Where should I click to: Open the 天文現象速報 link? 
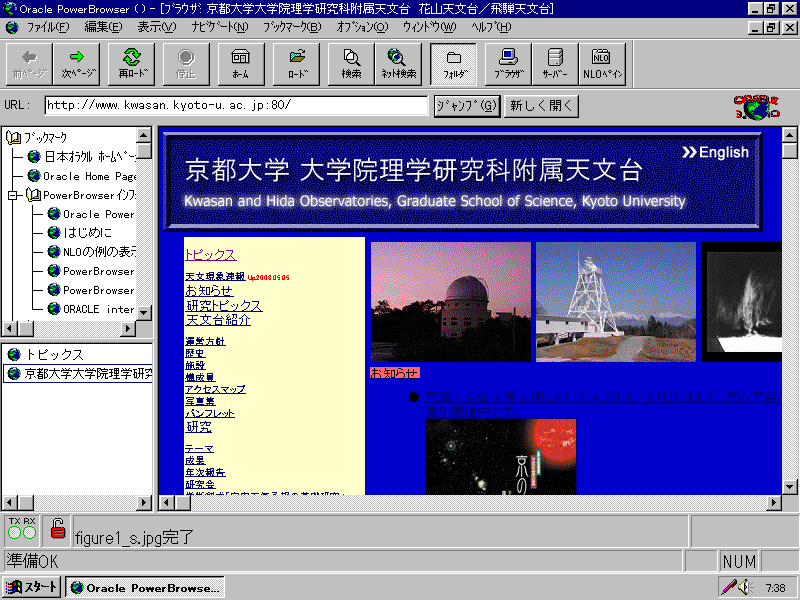click(215, 277)
